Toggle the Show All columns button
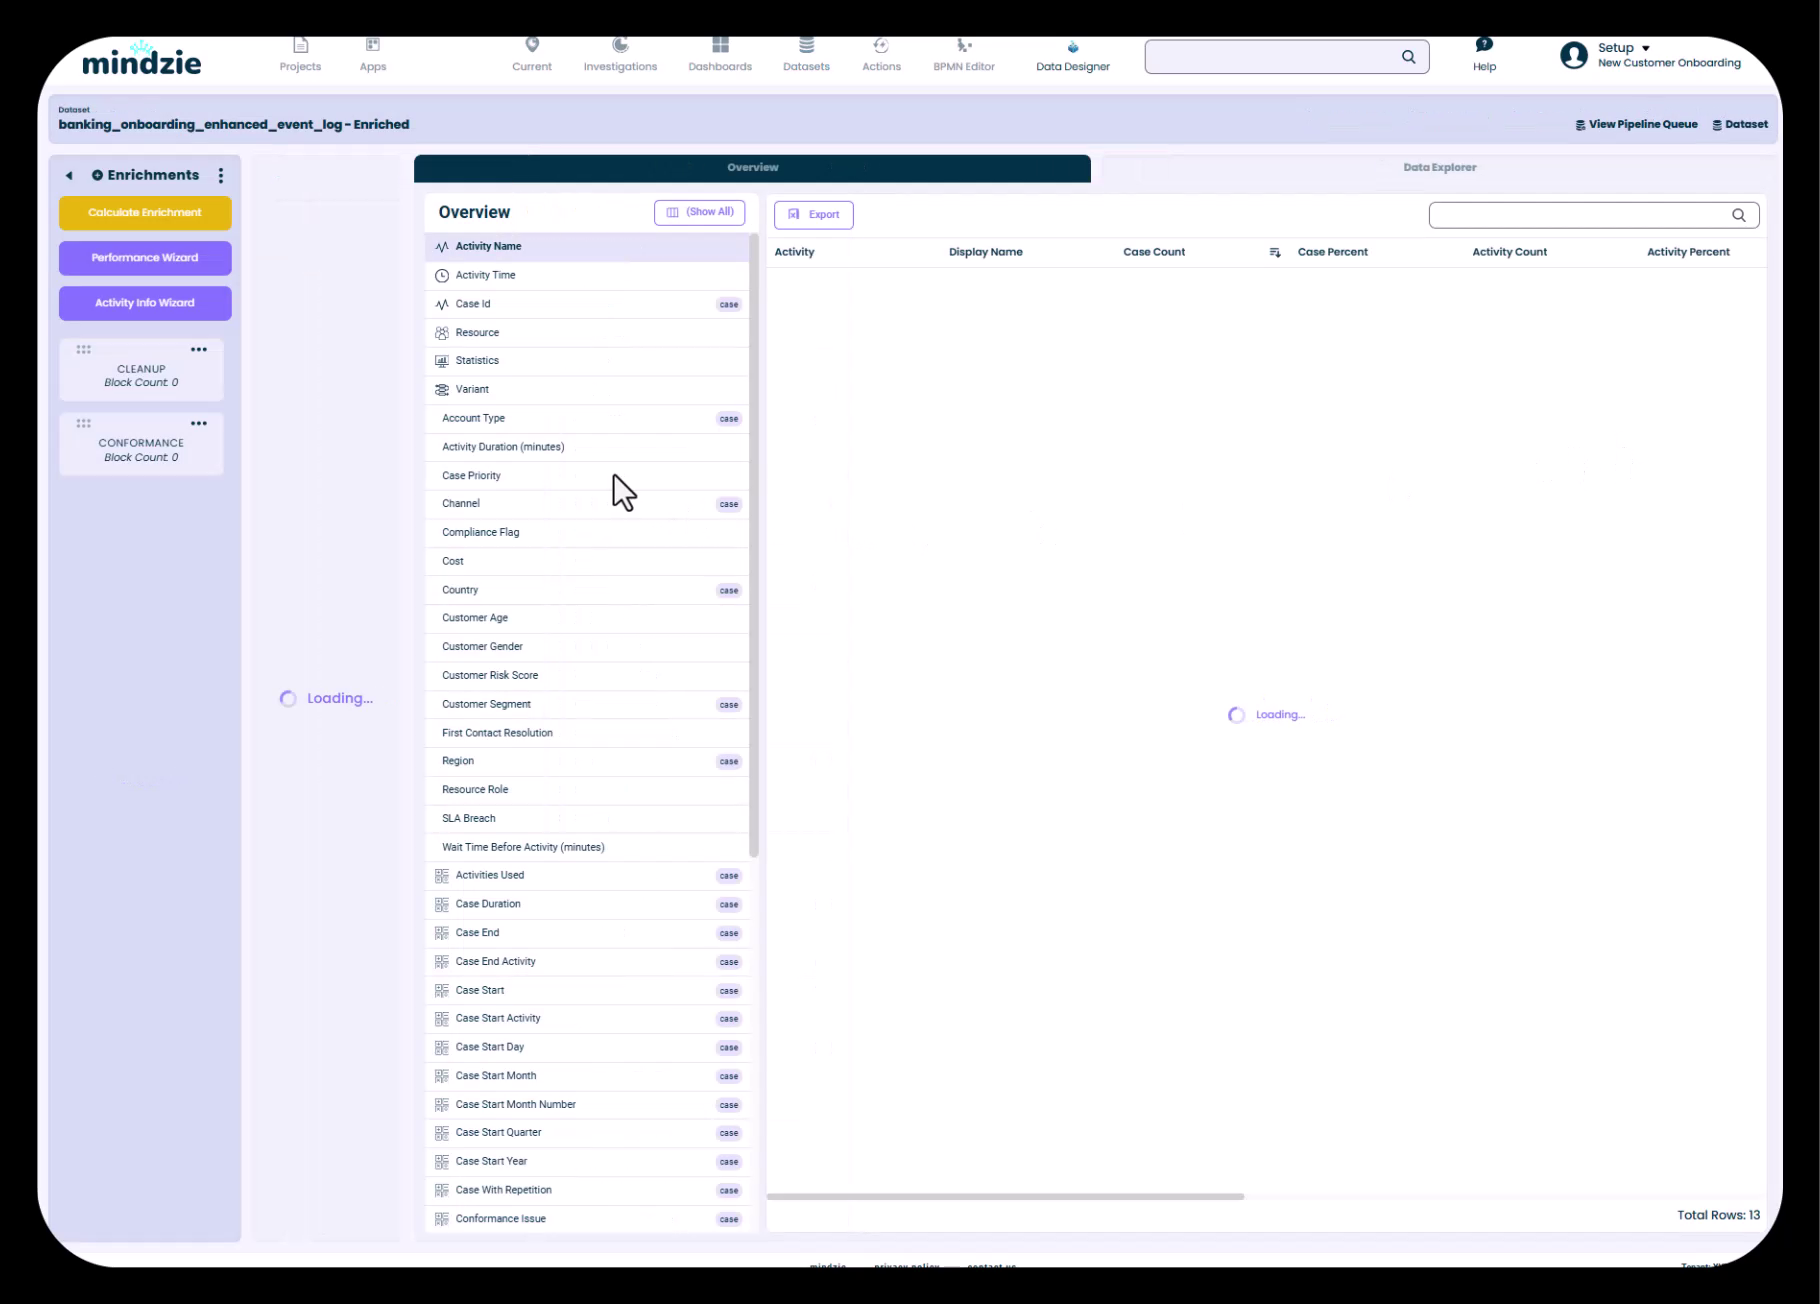Viewport: 1820px width, 1304px height. click(x=699, y=213)
